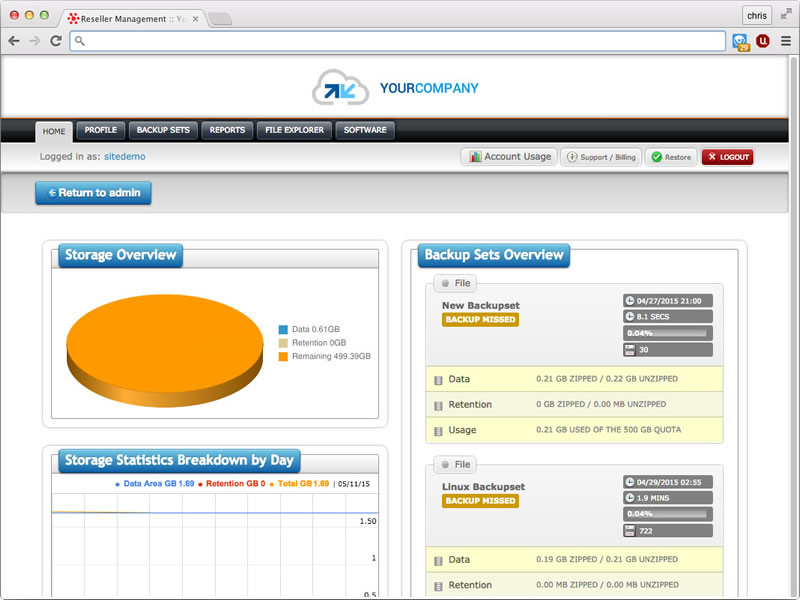Click the tan Retention 0GB legend swatch
The width and height of the screenshot is (800, 600).
pyautogui.click(x=283, y=343)
